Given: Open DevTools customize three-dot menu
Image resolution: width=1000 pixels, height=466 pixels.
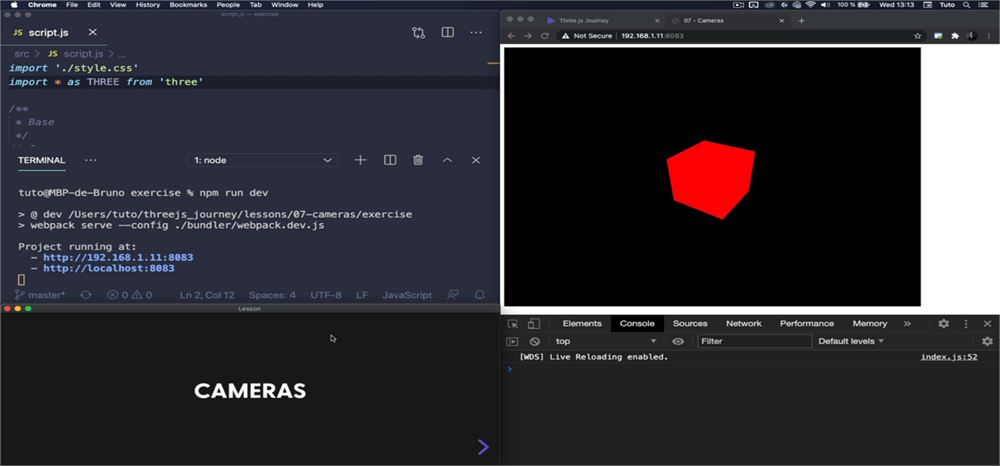Looking at the screenshot, I should pyautogui.click(x=966, y=324).
